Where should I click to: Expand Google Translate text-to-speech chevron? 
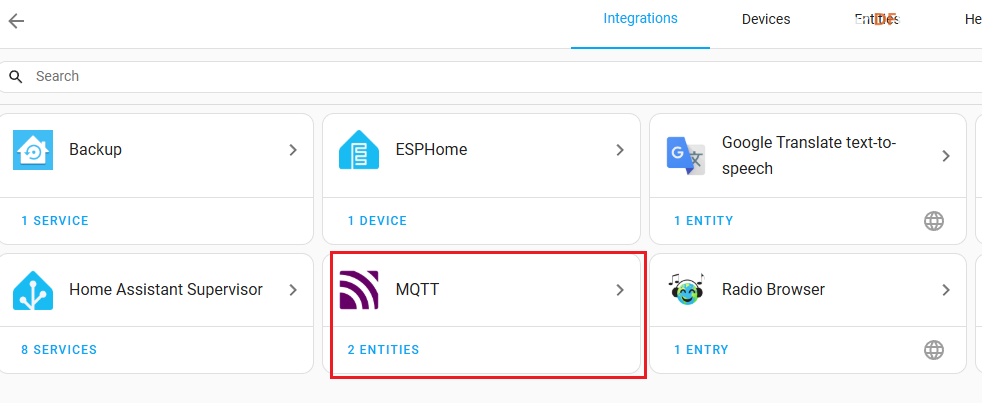[946, 155]
